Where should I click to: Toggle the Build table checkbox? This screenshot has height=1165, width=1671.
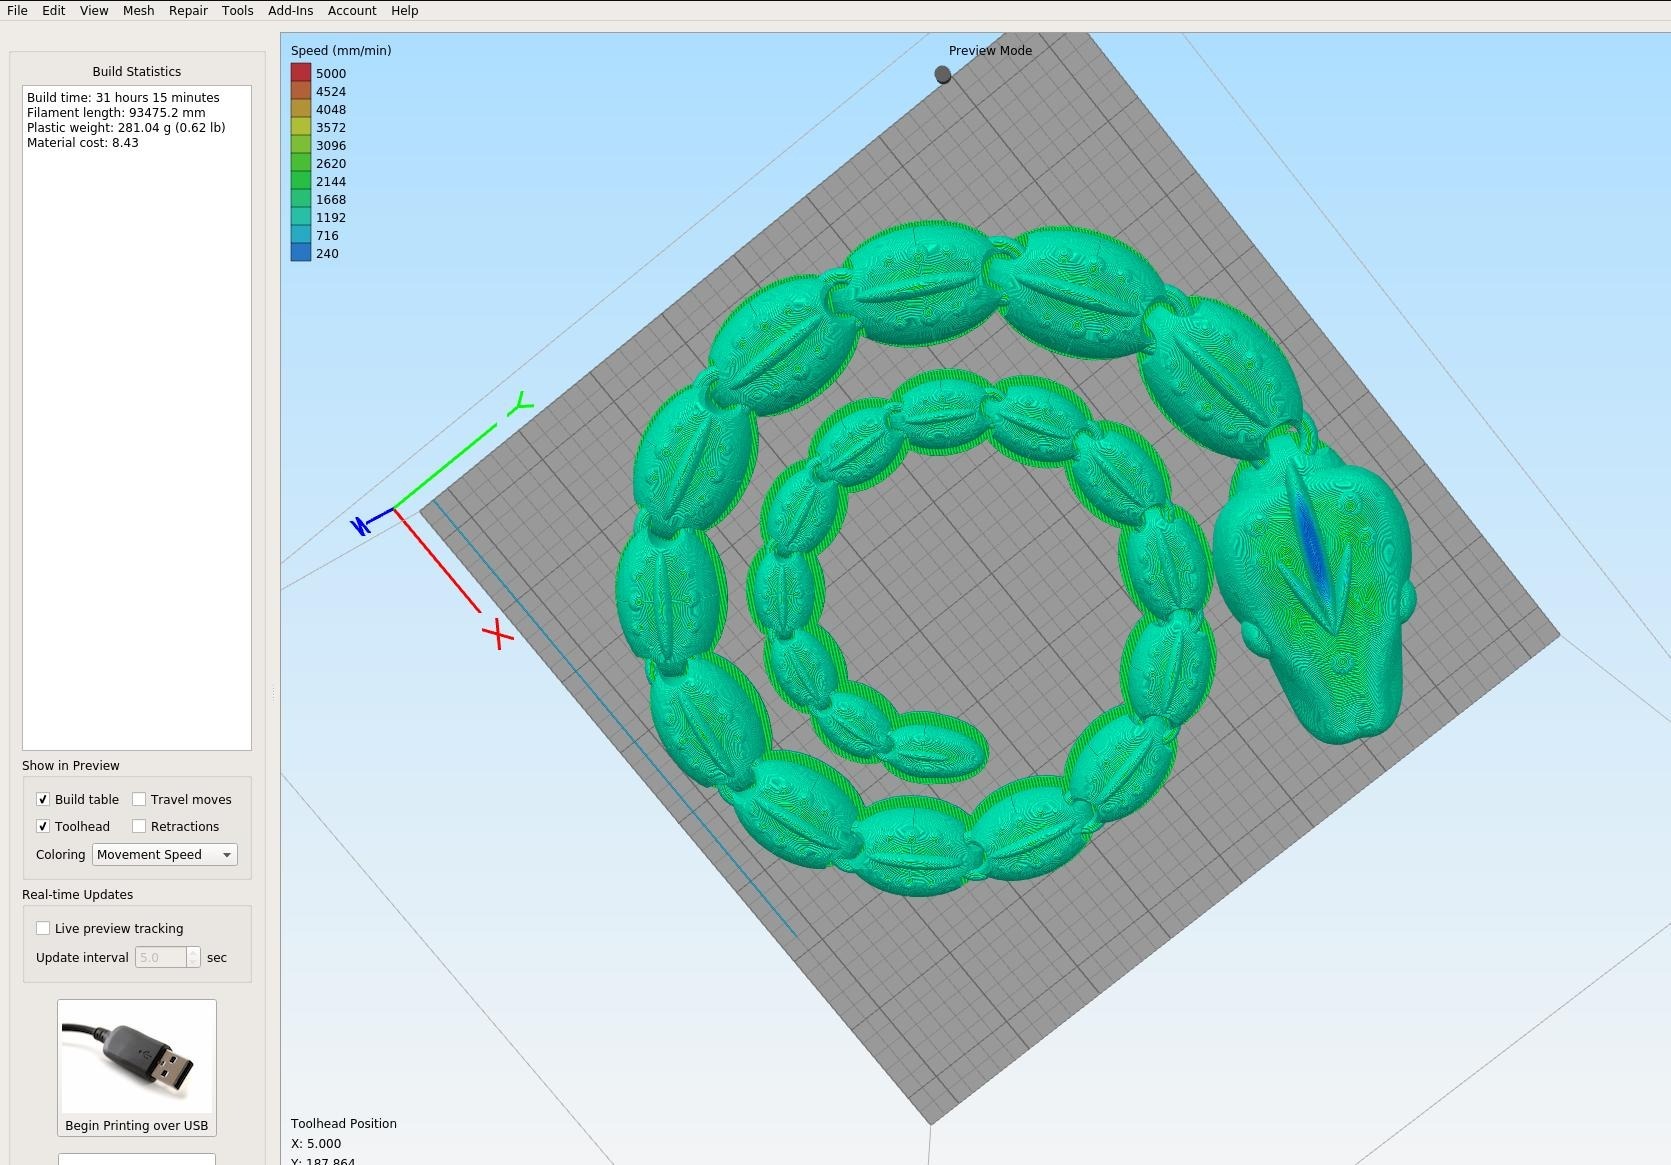pyautogui.click(x=43, y=799)
